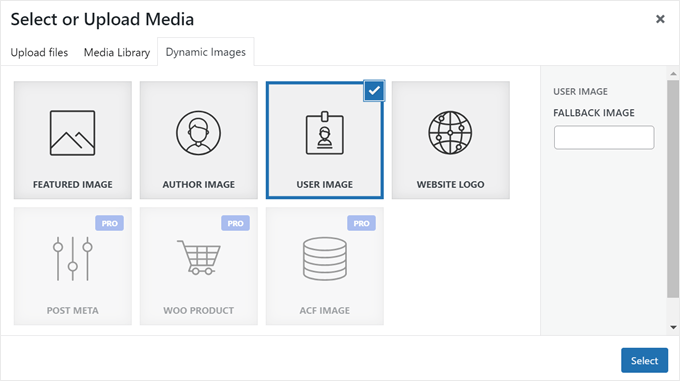
Task: Click PRO badge on Post Meta card
Action: click(109, 223)
